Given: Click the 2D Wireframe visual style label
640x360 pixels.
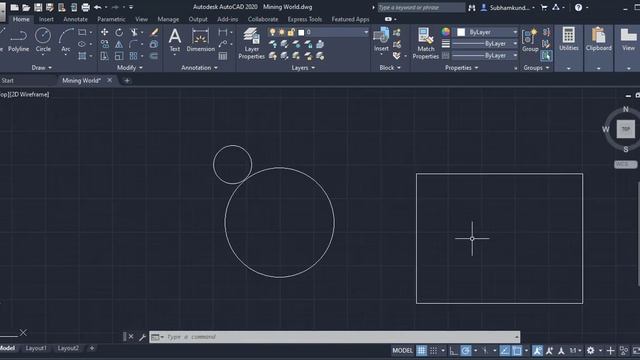Looking at the screenshot, I should coord(29,94).
